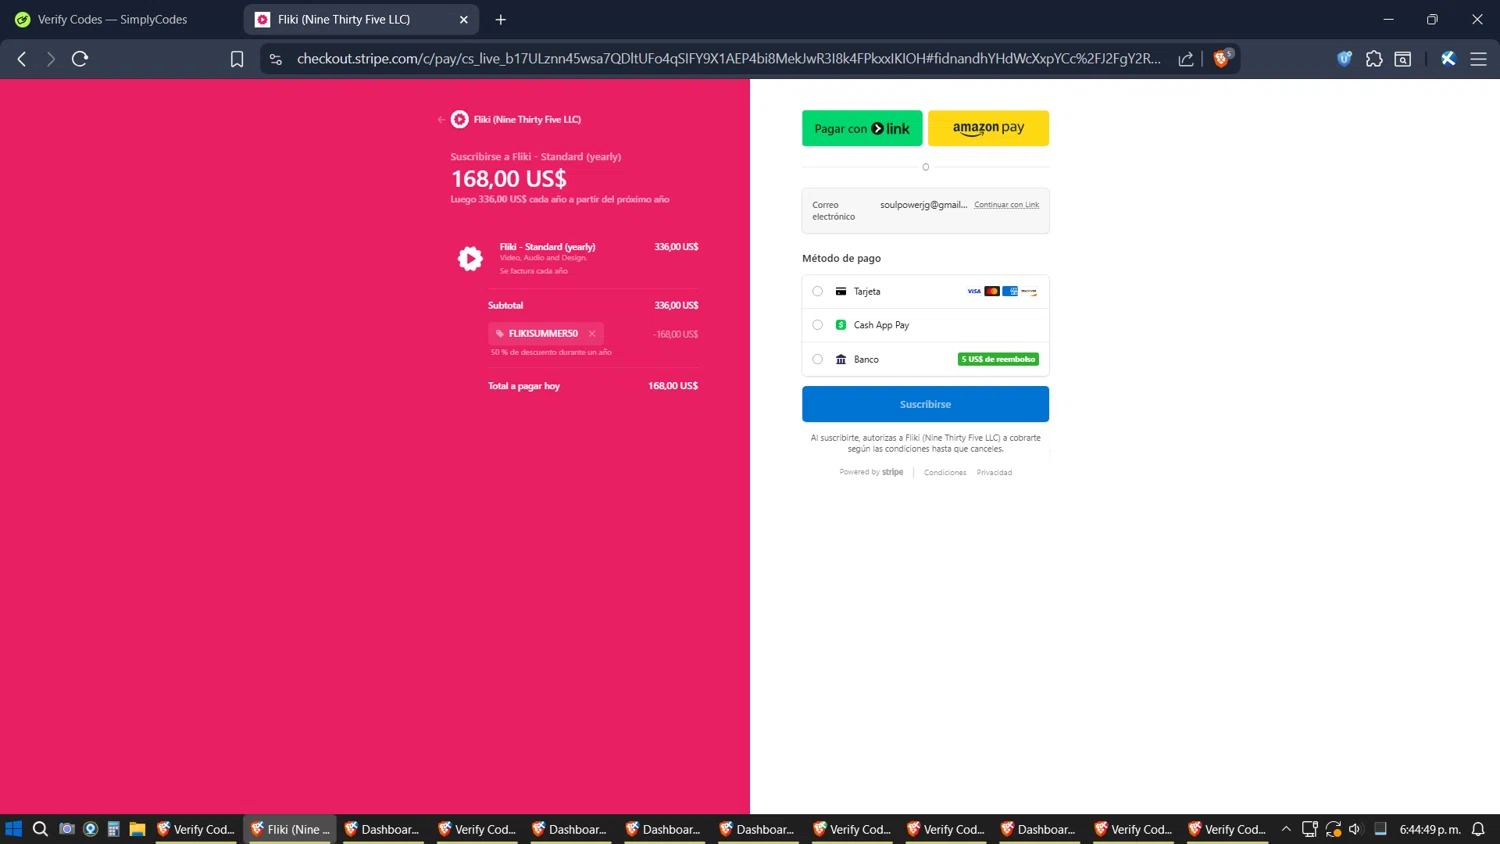
Task: Switch to the Verify Codes — SimplyCodes tab
Action: point(112,19)
